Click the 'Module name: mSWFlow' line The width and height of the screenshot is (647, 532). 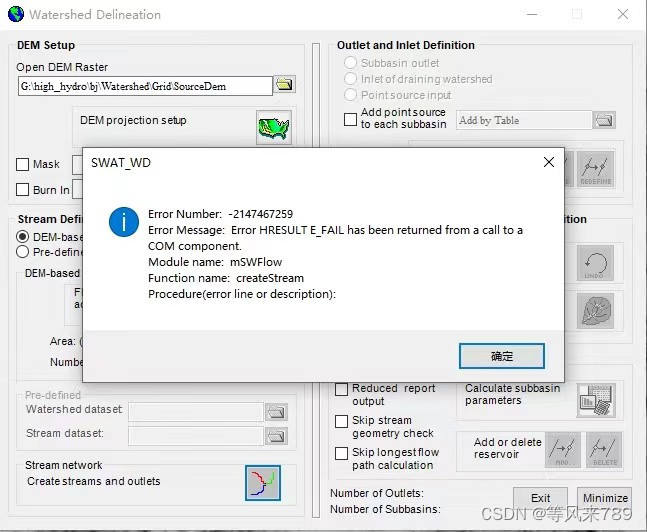(215, 262)
